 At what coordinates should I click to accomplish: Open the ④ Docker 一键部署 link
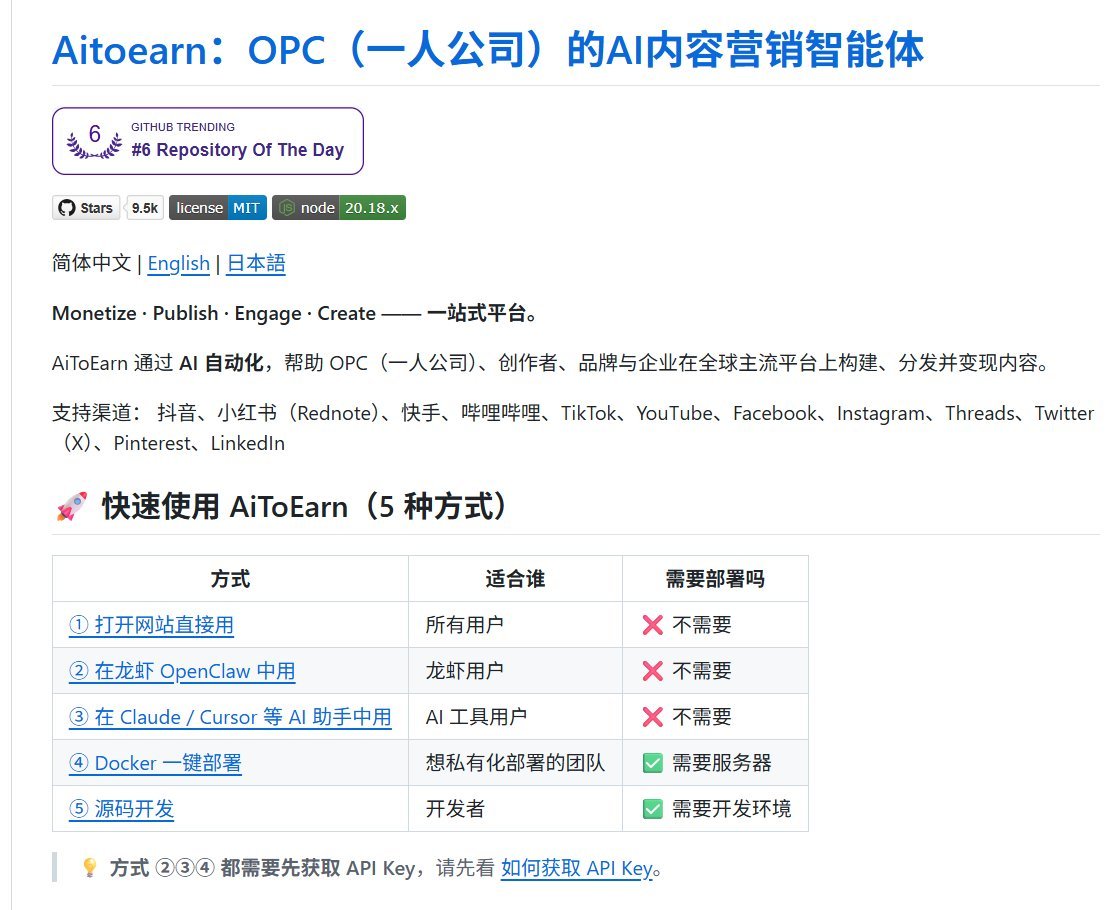pyautogui.click(x=155, y=763)
